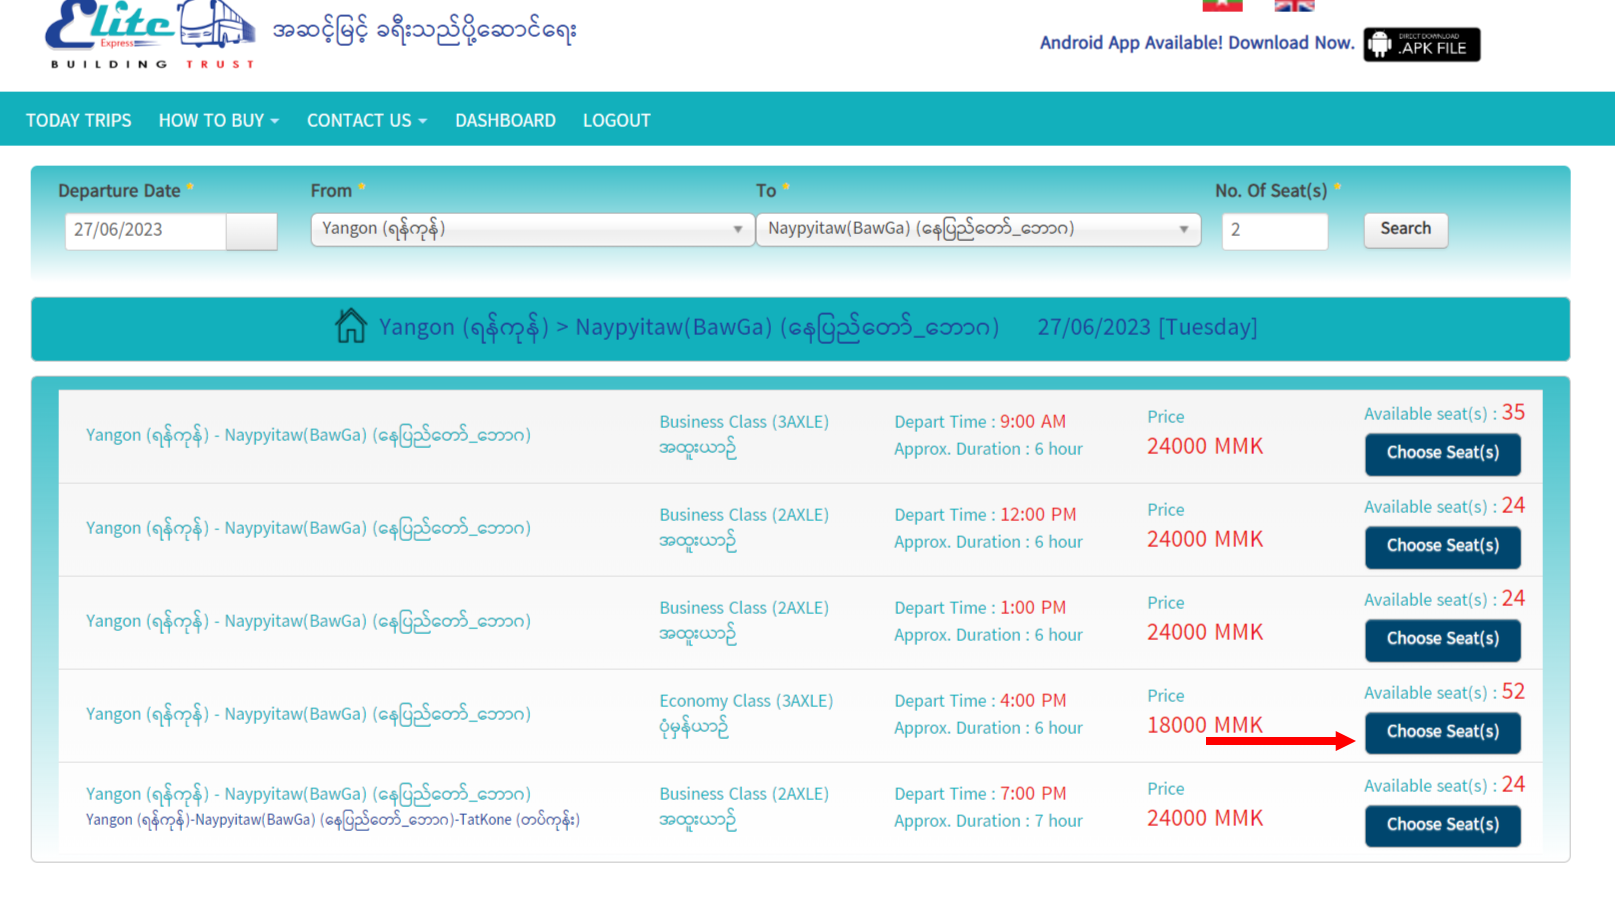
Task: Click the No. Of Seats input field
Action: click(x=1274, y=231)
